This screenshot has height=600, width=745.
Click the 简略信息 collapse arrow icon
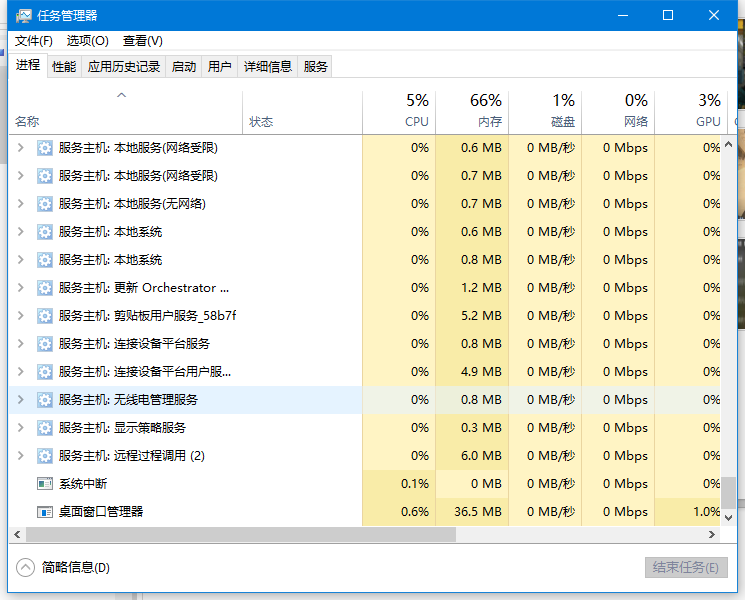tap(25, 567)
